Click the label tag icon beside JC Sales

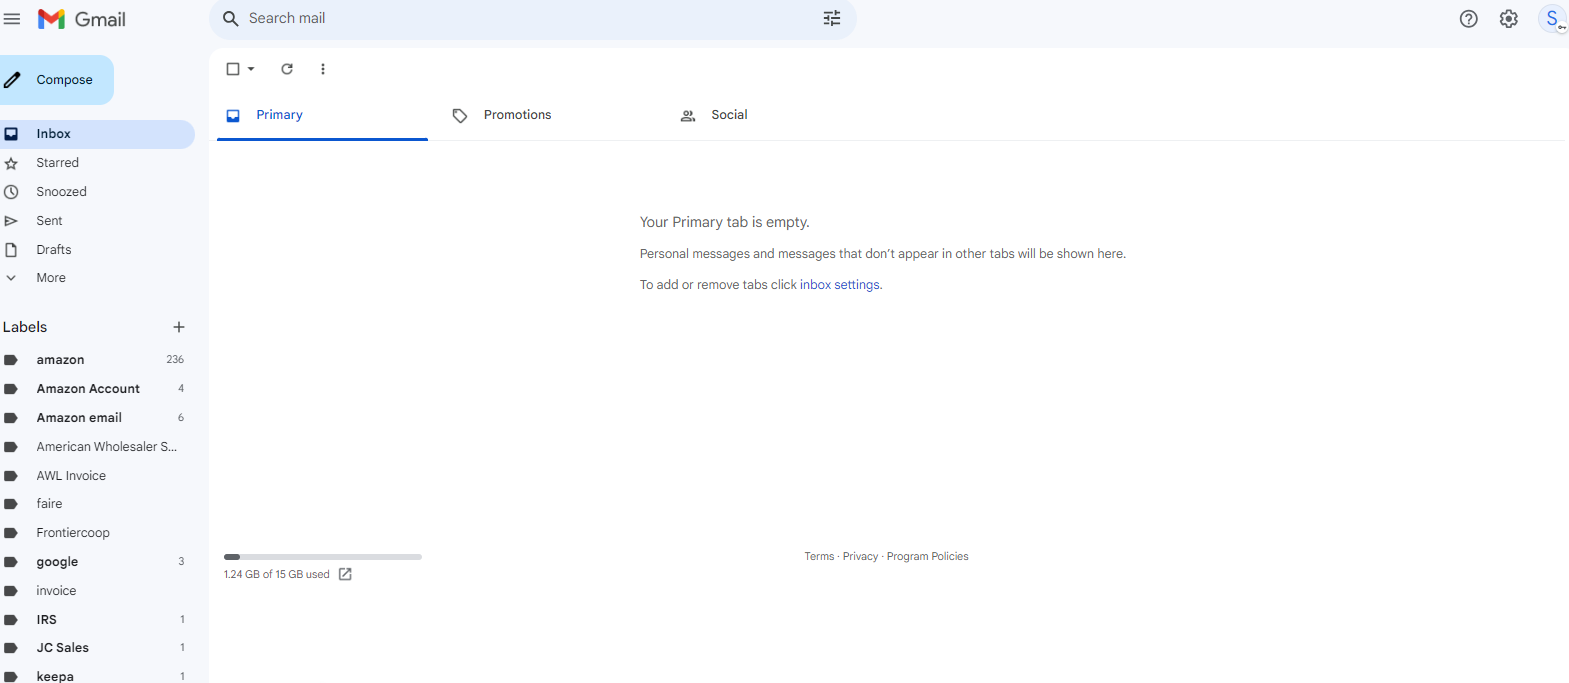click(11, 648)
